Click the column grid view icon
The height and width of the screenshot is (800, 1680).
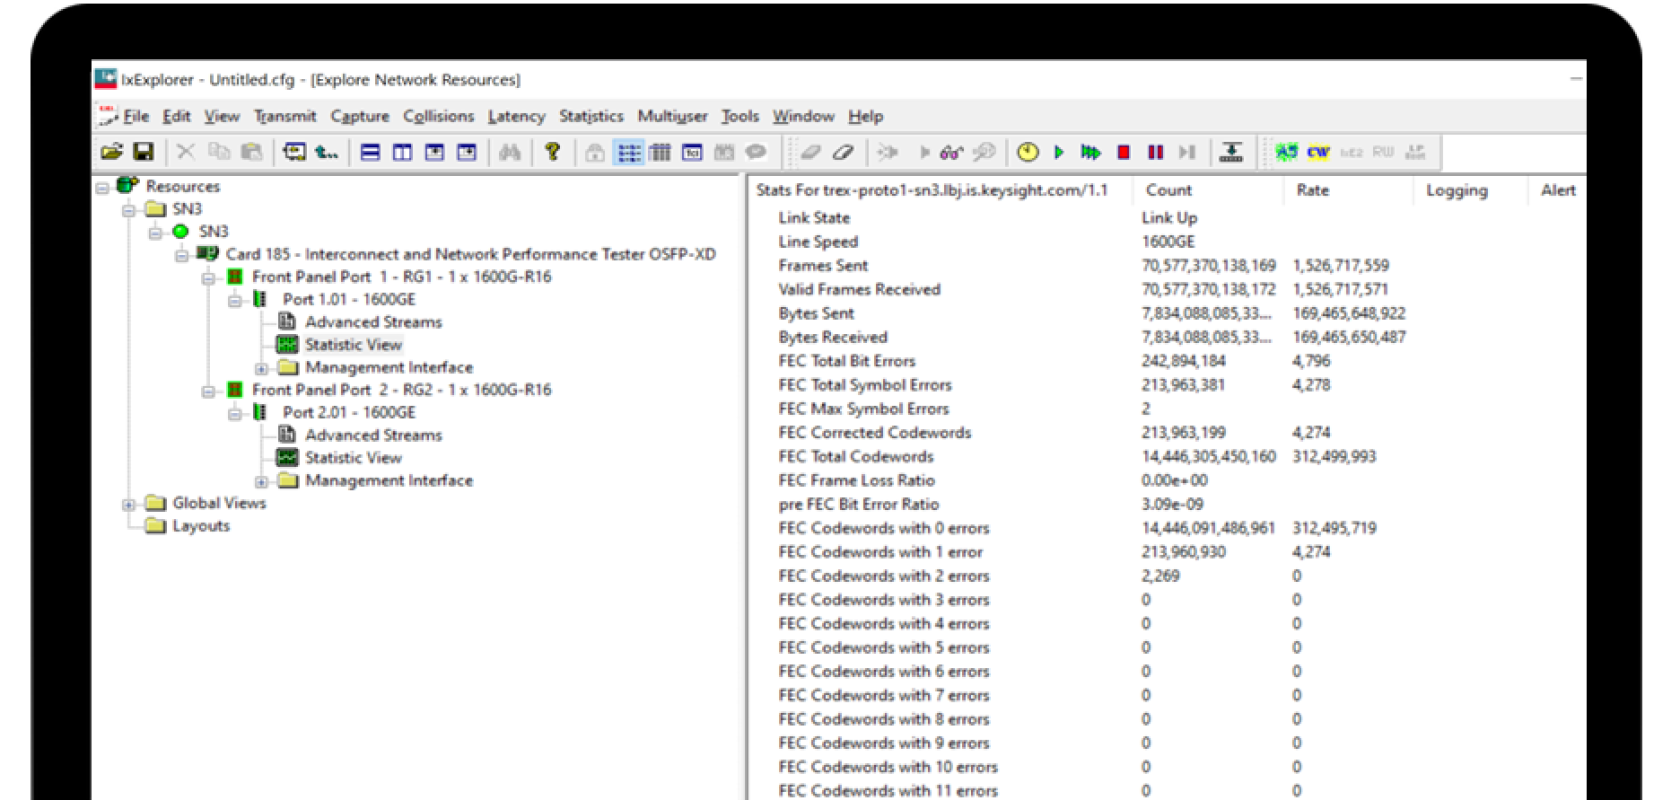pyautogui.click(x=660, y=152)
